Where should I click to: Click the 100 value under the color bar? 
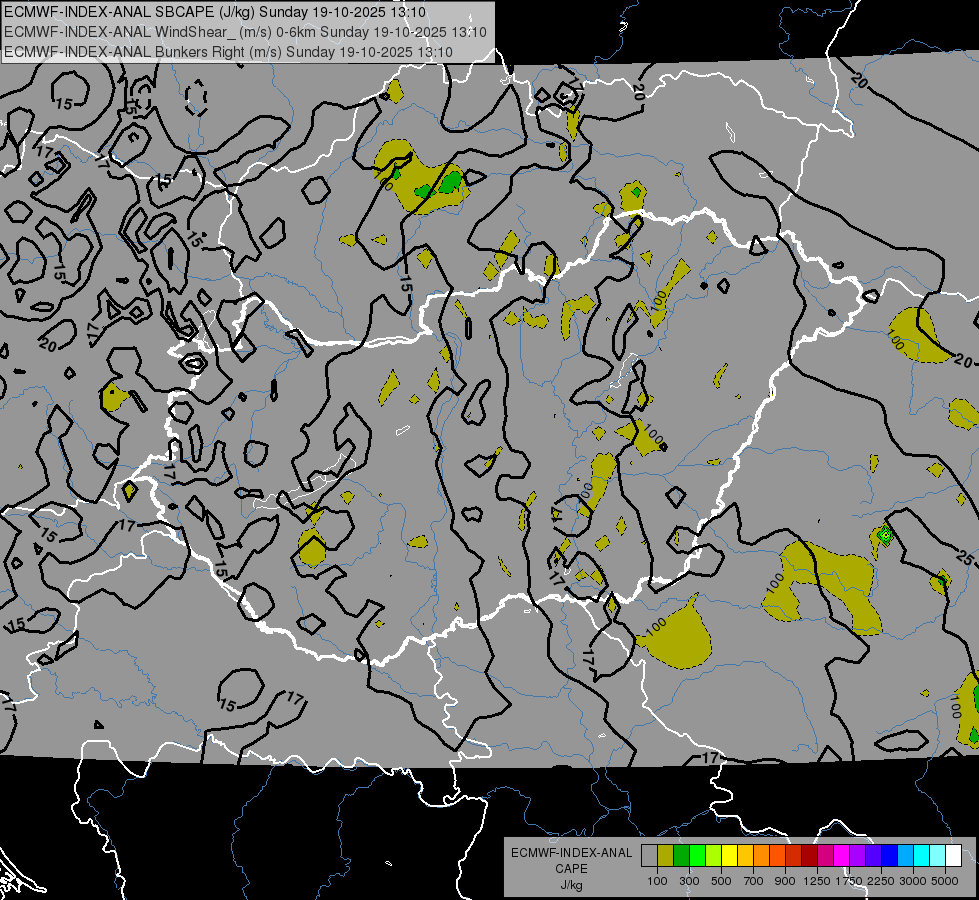coord(657,881)
